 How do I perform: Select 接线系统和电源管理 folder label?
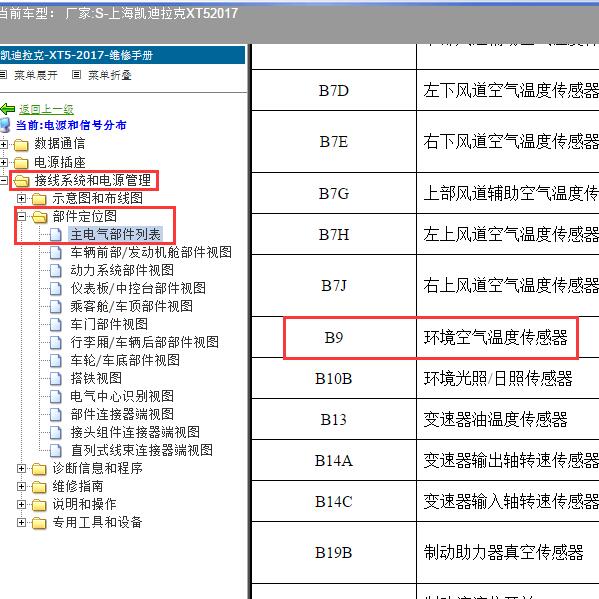[x=93, y=180]
